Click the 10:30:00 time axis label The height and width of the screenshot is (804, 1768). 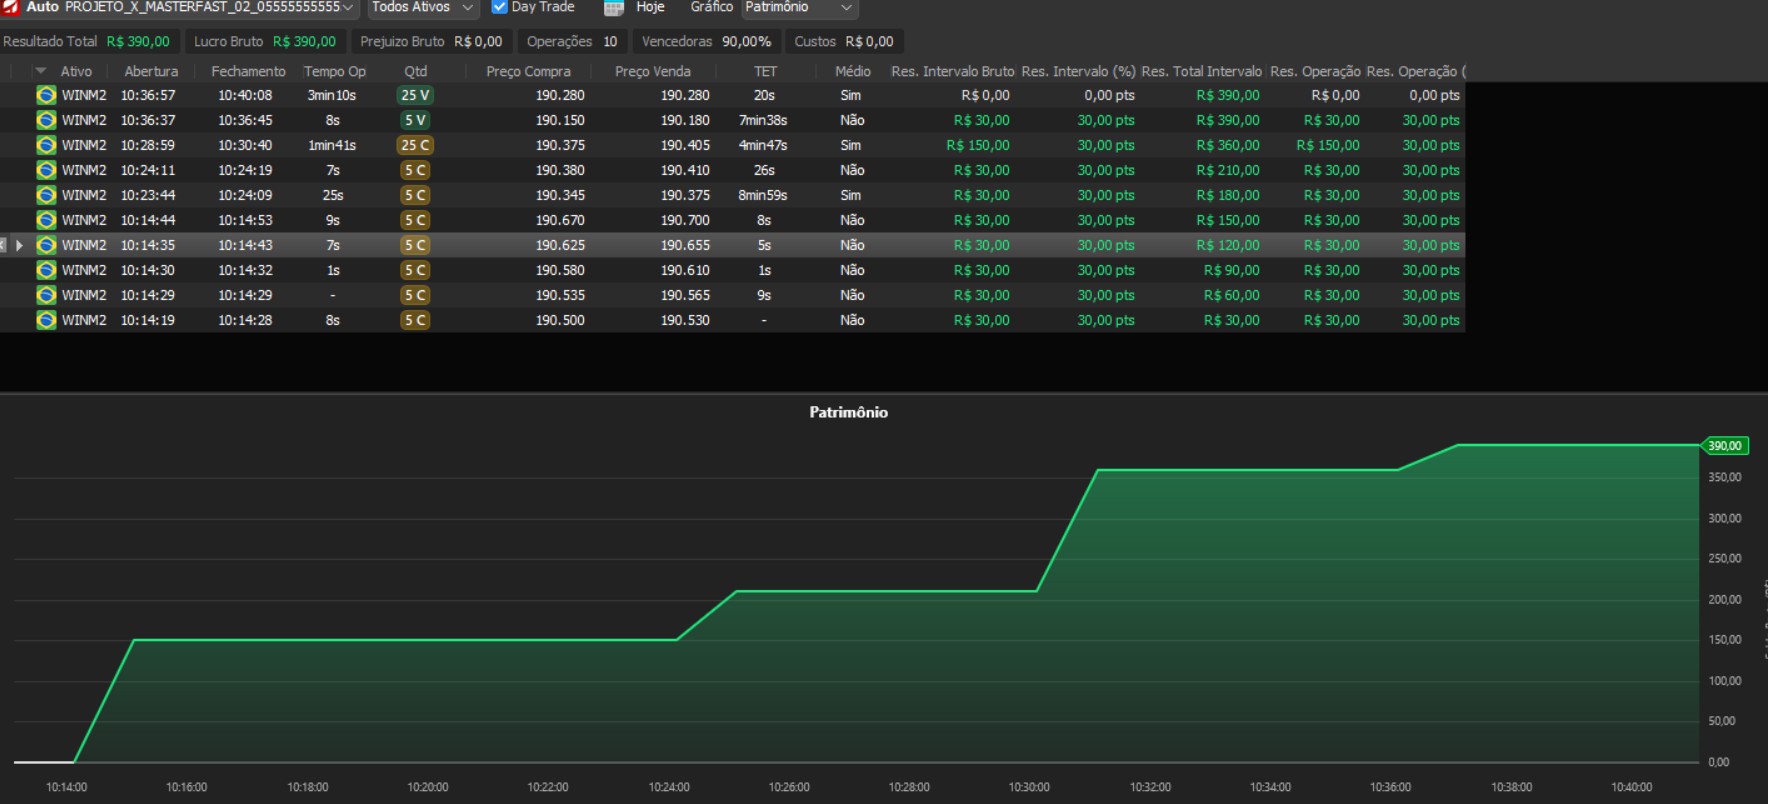[1029, 787]
